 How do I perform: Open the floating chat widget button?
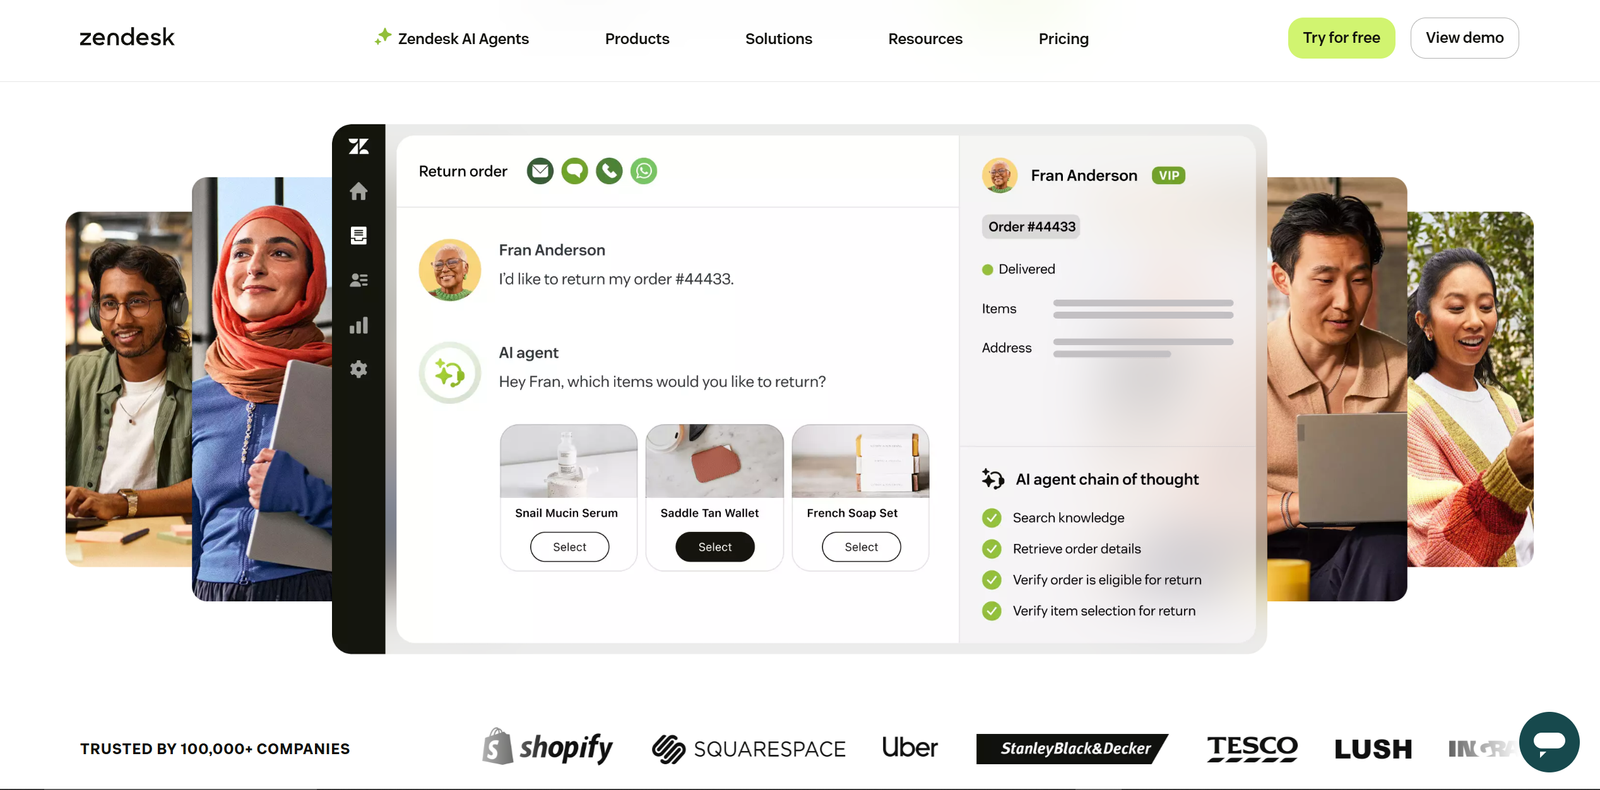(x=1549, y=742)
